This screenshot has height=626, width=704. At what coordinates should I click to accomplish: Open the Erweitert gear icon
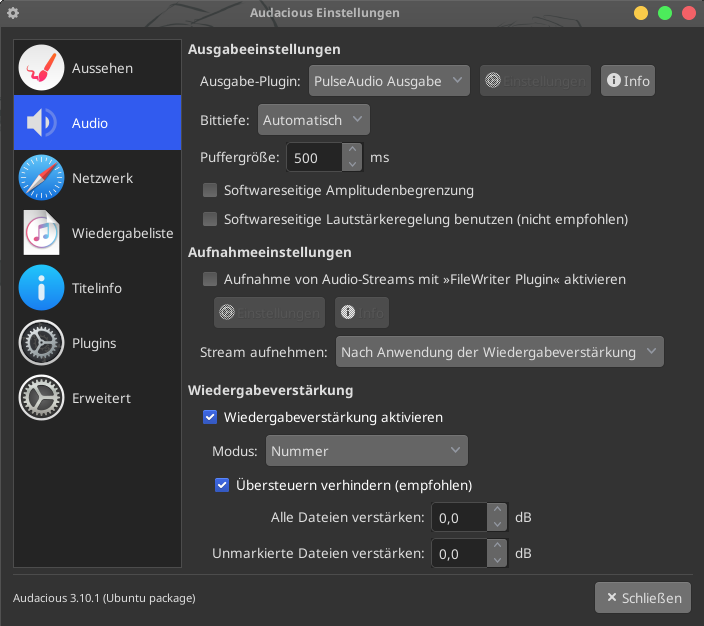(x=41, y=398)
